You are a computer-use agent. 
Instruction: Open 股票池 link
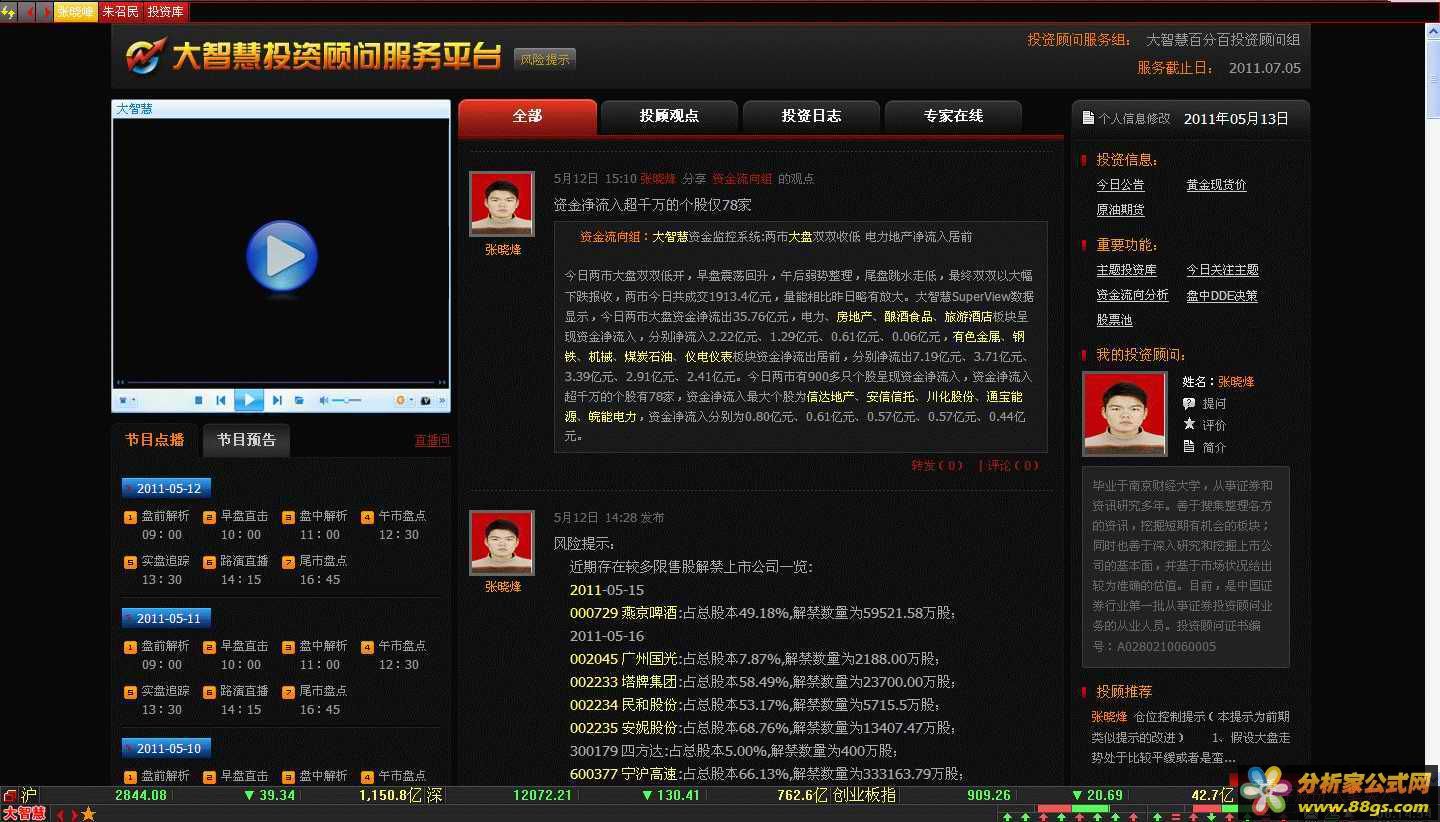(1114, 320)
